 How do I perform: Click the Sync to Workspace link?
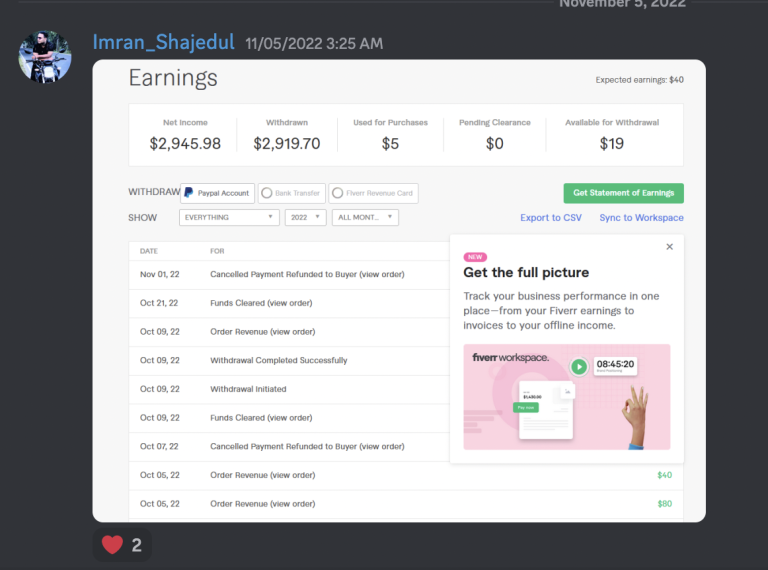coord(641,218)
